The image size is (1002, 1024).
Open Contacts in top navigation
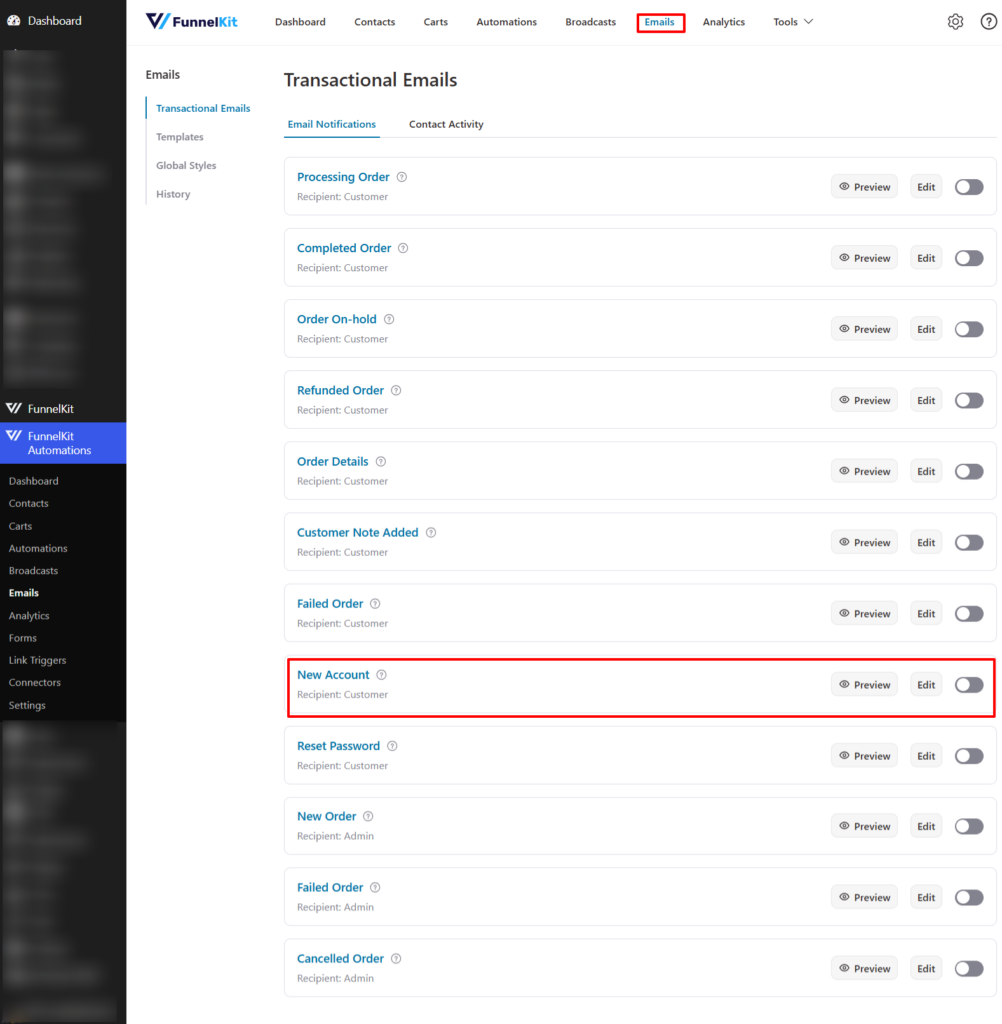point(374,22)
